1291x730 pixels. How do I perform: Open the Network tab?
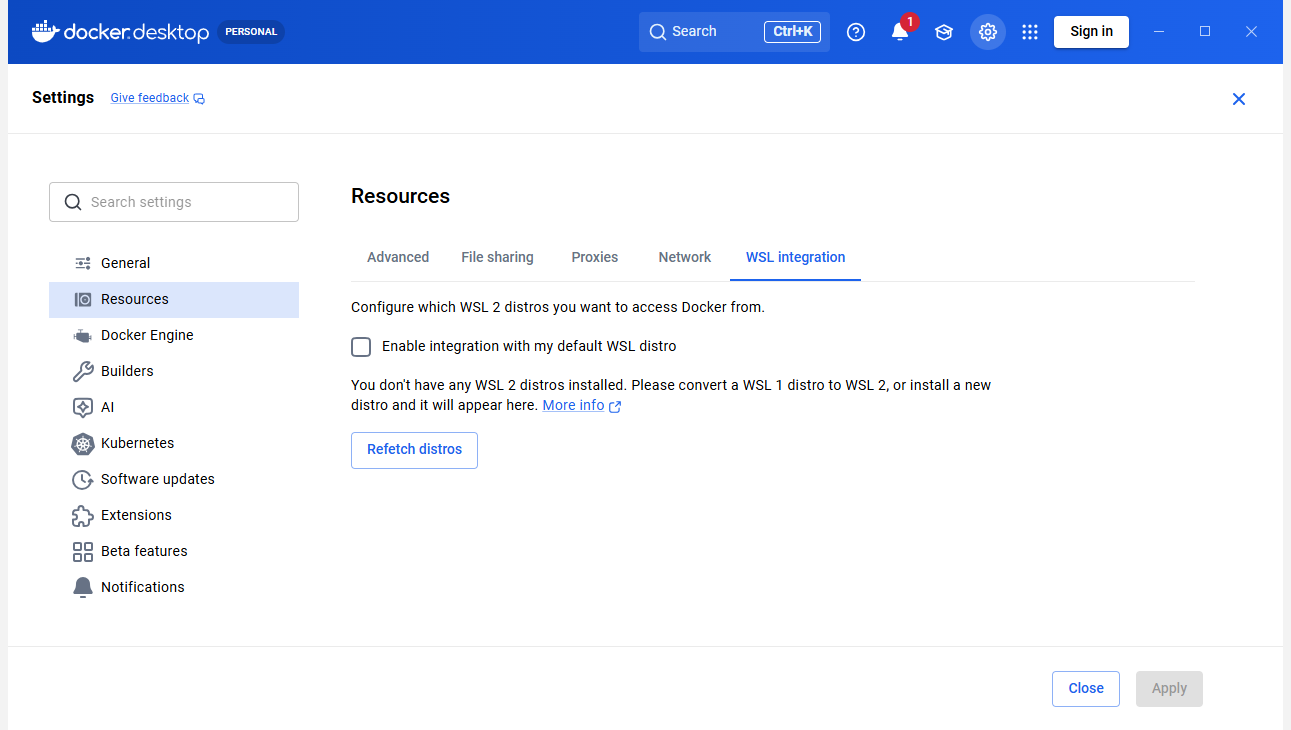[x=685, y=257]
